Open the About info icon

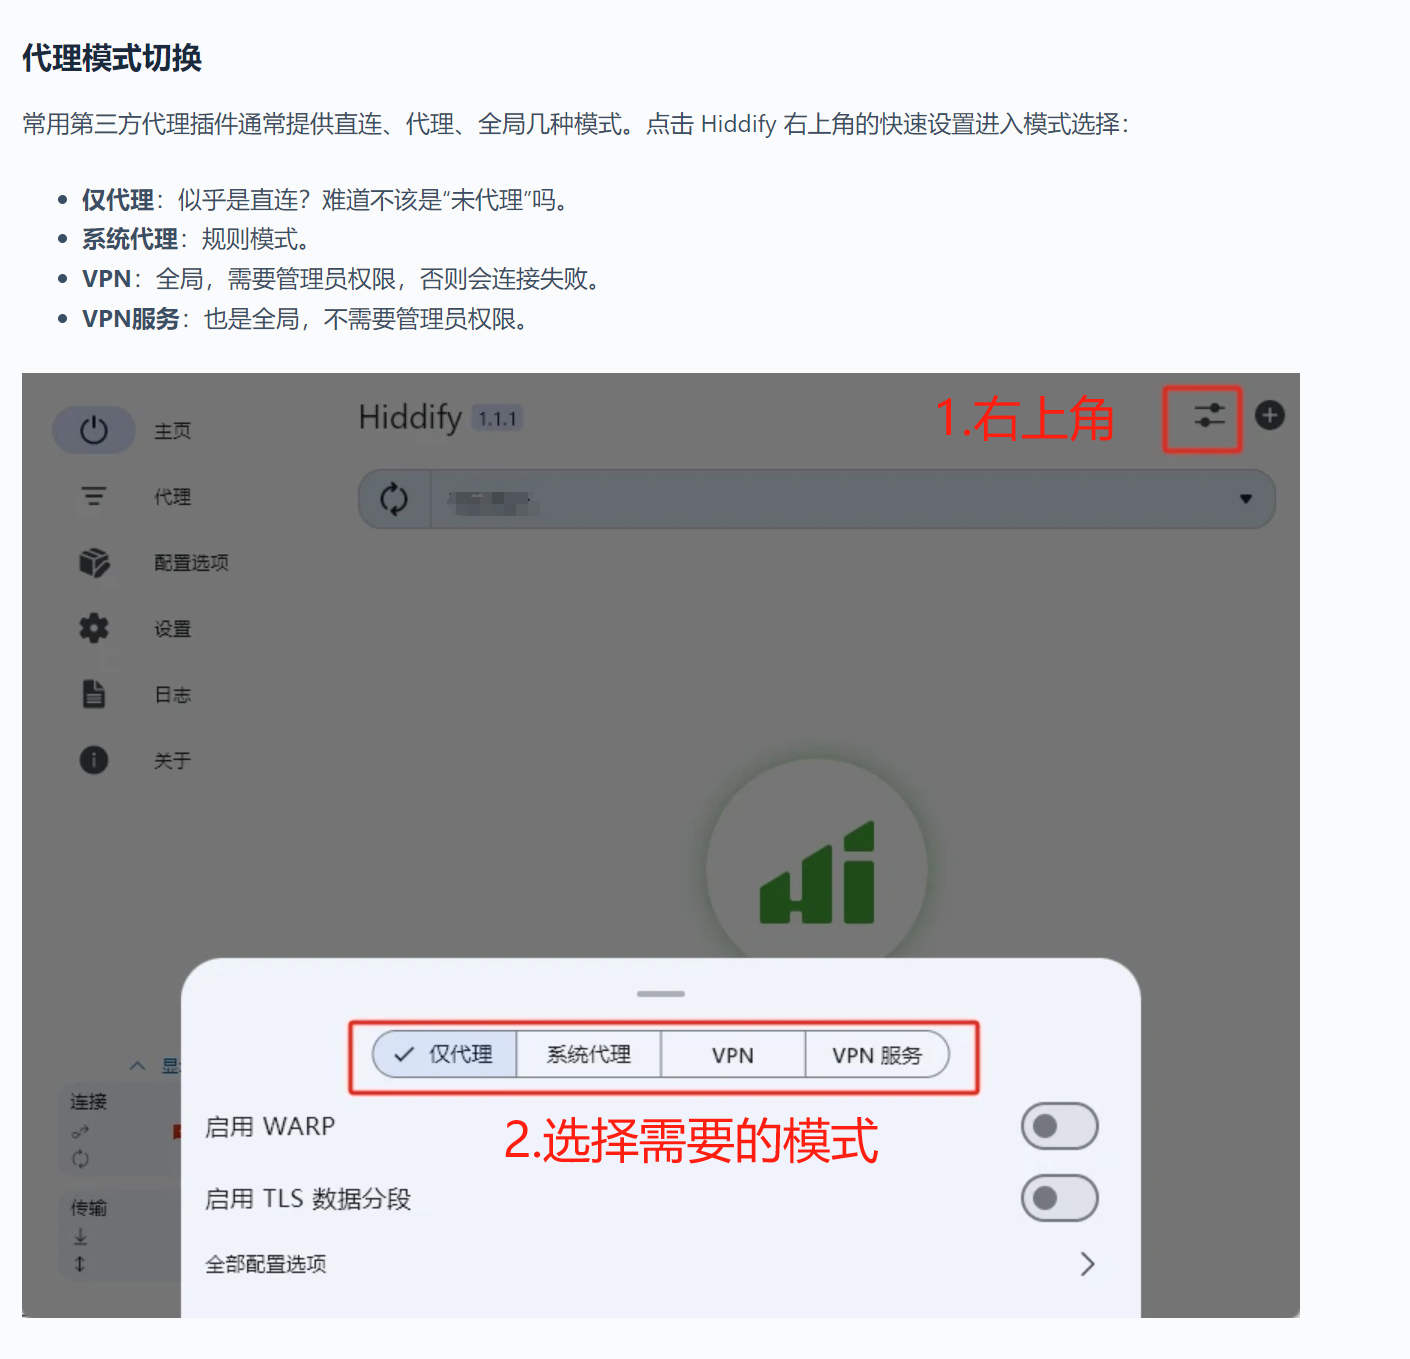[x=94, y=760]
